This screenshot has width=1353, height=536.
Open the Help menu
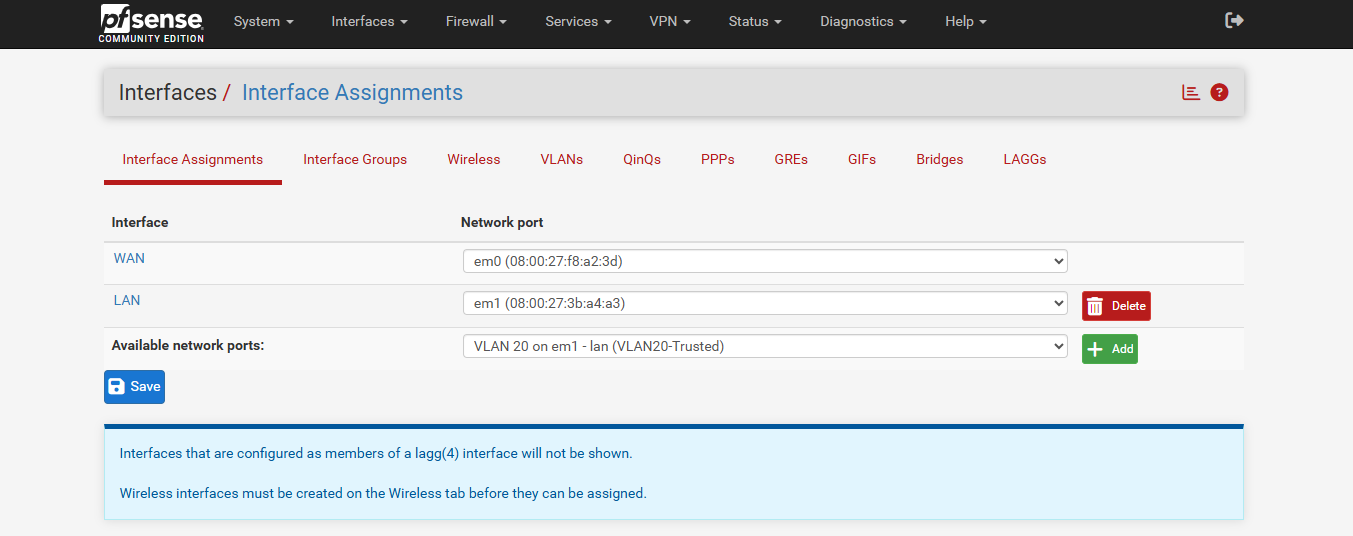point(966,21)
